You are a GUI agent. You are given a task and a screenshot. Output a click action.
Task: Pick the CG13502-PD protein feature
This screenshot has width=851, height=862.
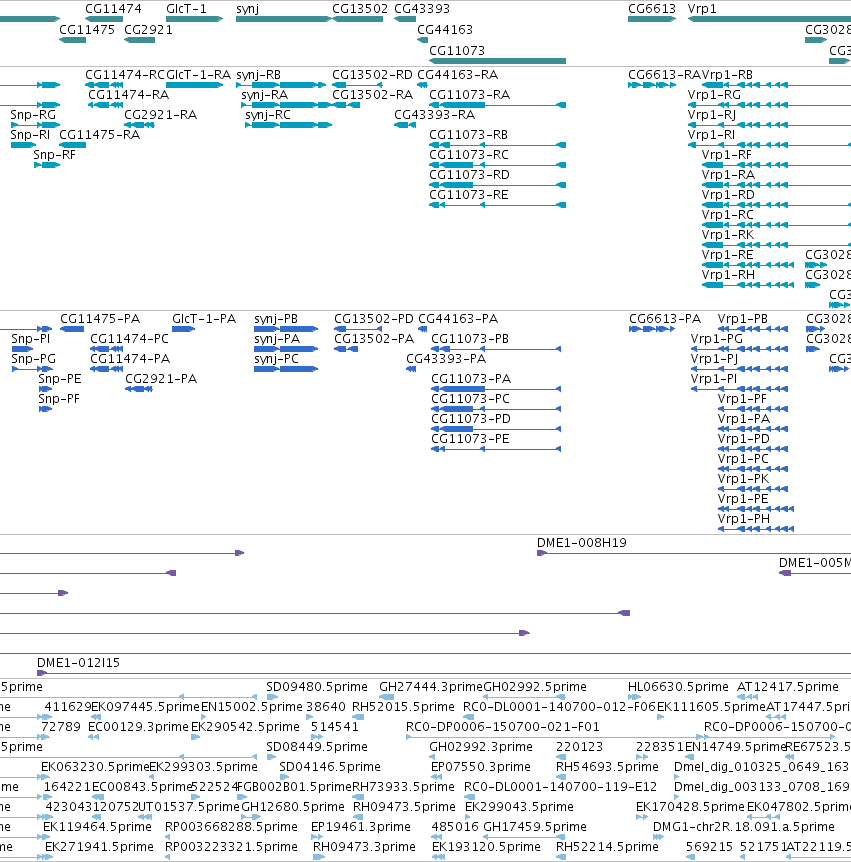click(358, 329)
